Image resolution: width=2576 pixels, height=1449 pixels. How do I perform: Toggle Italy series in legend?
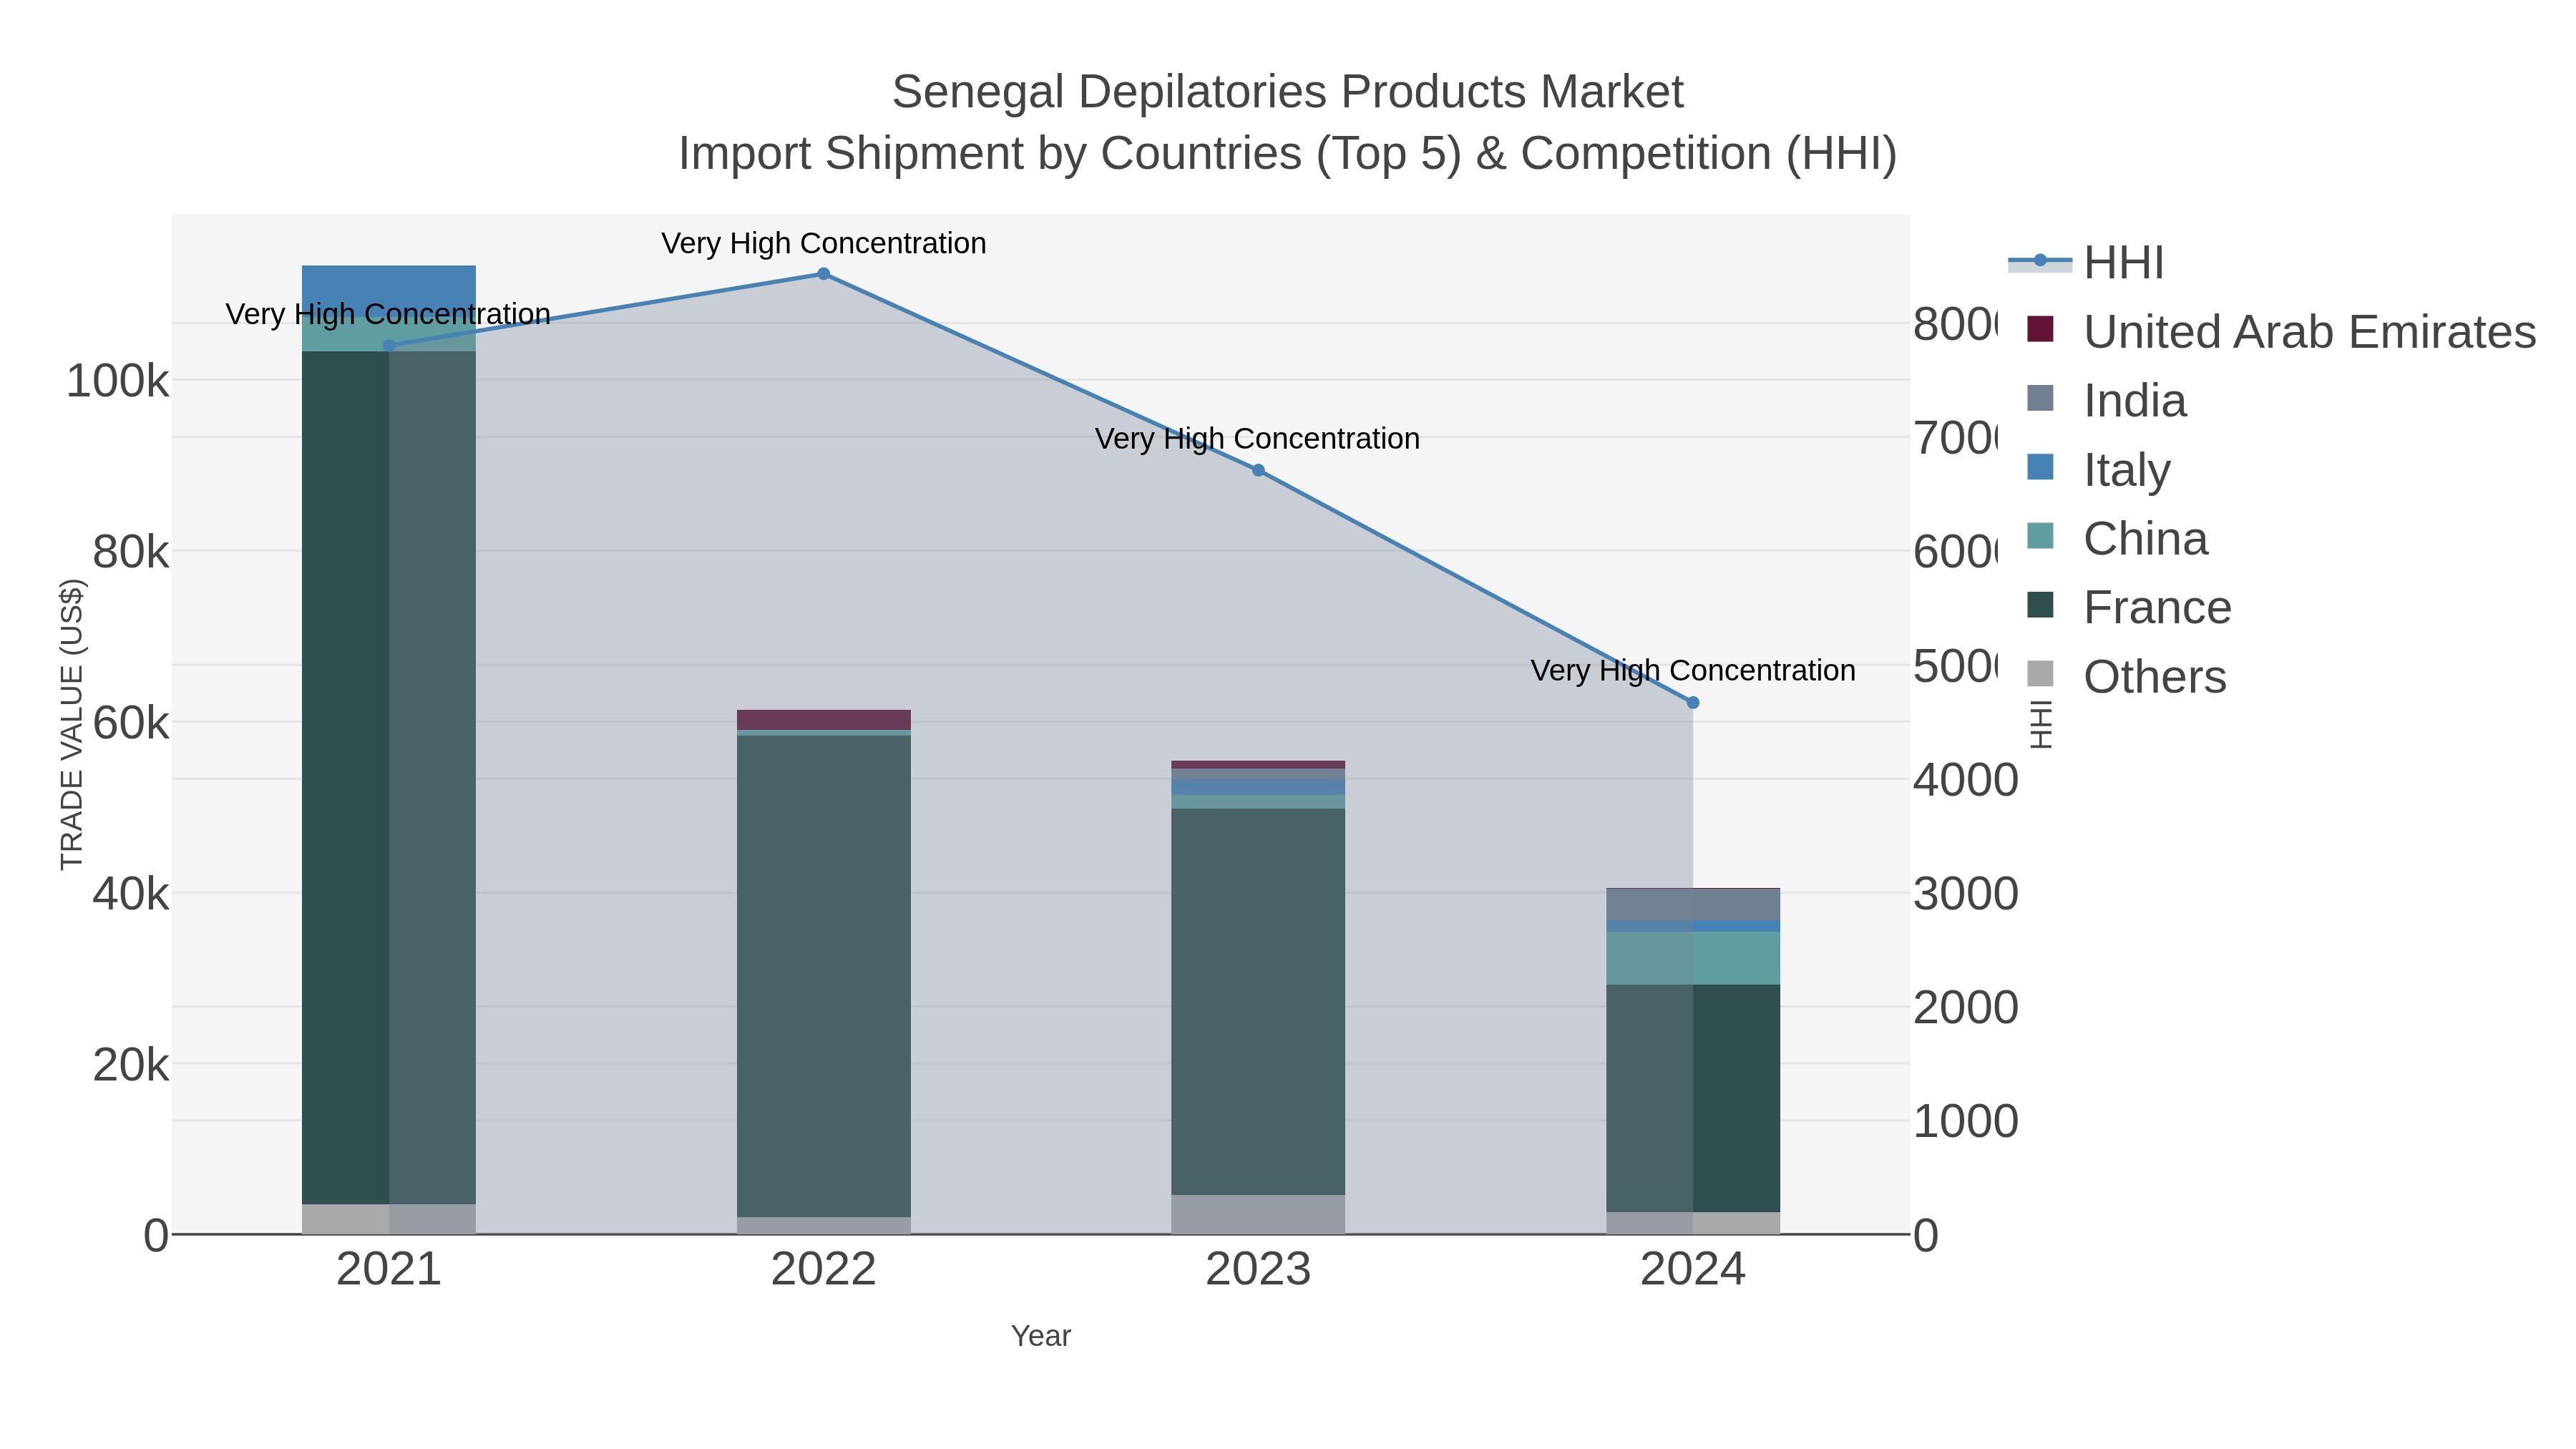click(x=2098, y=469)
